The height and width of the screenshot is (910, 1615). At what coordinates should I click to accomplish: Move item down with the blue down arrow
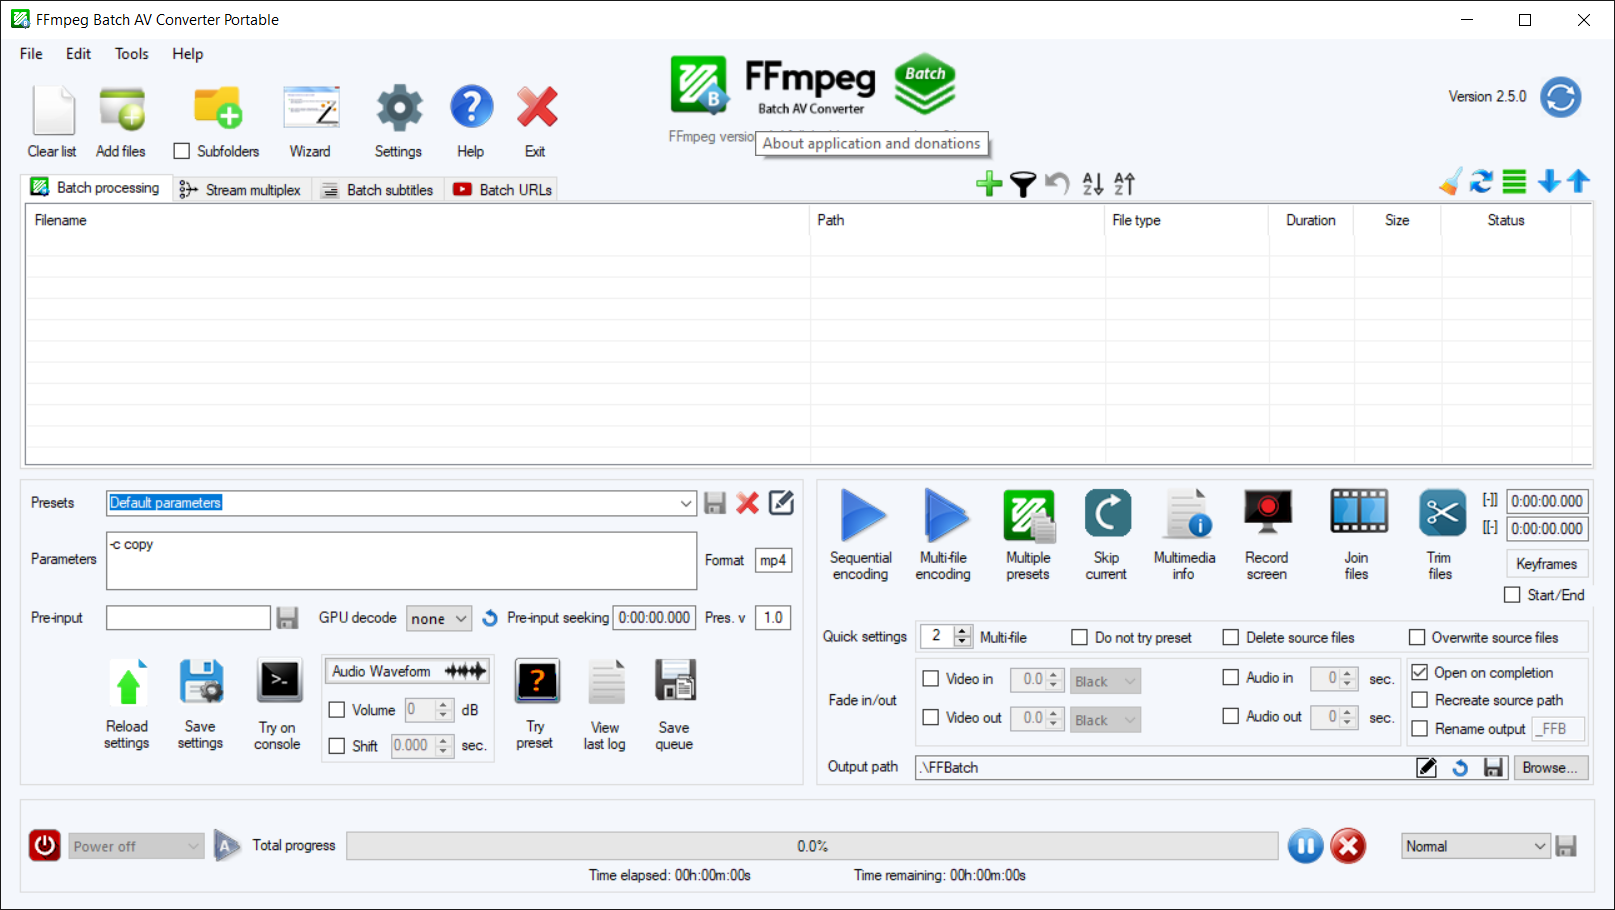tap(1549, 181)
